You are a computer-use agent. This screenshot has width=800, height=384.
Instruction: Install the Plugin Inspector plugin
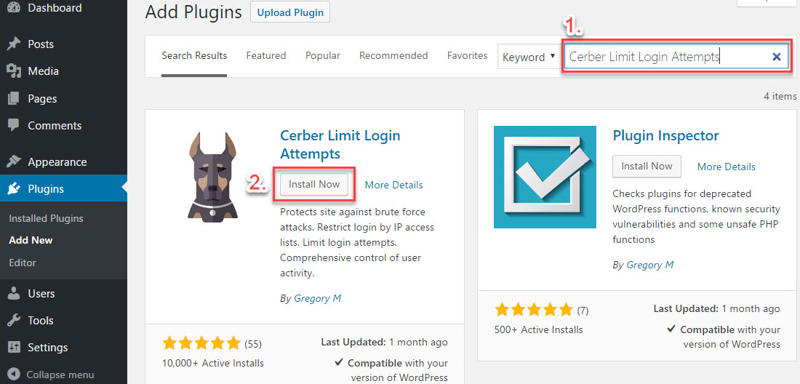[x=646, y=166]
